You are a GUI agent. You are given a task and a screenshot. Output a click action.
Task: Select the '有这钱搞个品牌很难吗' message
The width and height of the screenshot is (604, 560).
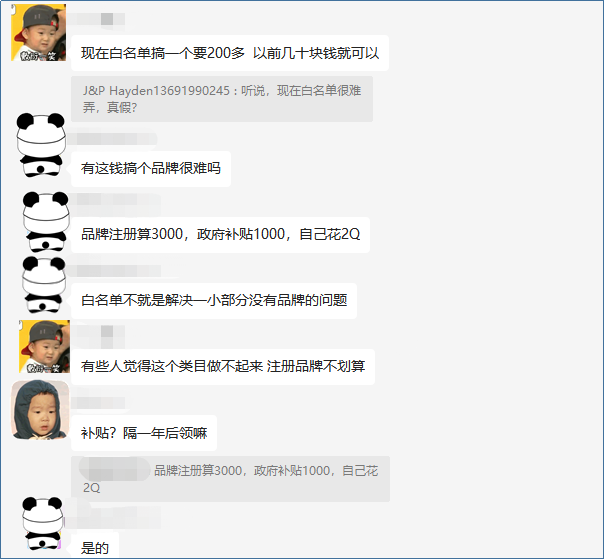coord(151,169)
